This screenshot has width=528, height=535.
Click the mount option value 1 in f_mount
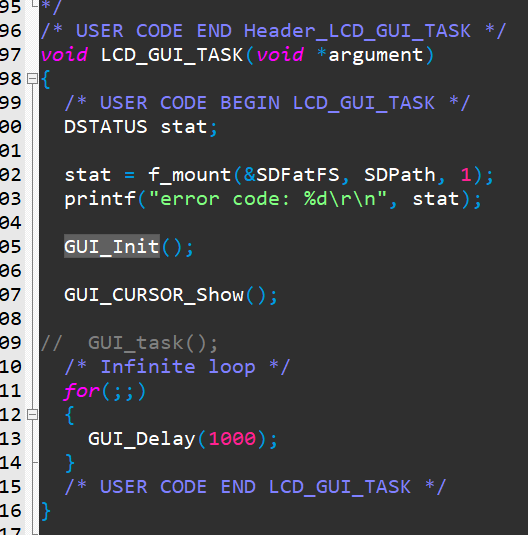(x=466, y=175)
